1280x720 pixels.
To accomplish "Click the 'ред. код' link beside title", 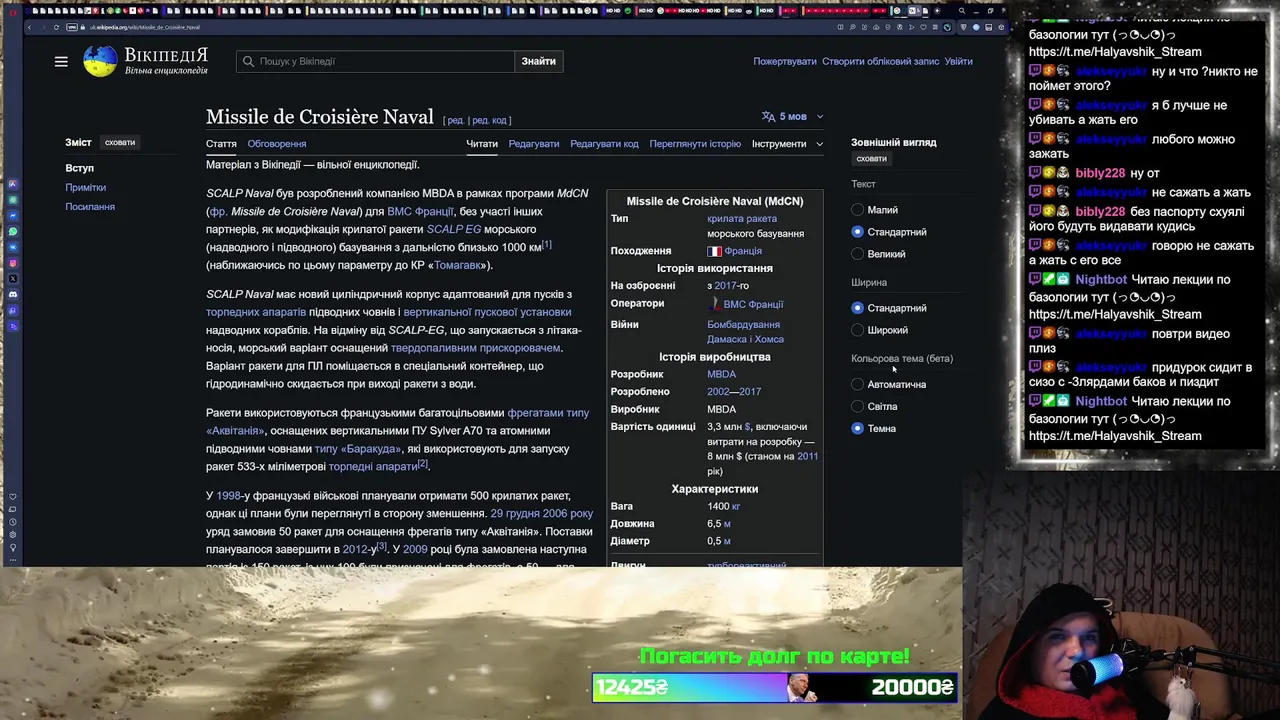I will [x=490, y=121].
